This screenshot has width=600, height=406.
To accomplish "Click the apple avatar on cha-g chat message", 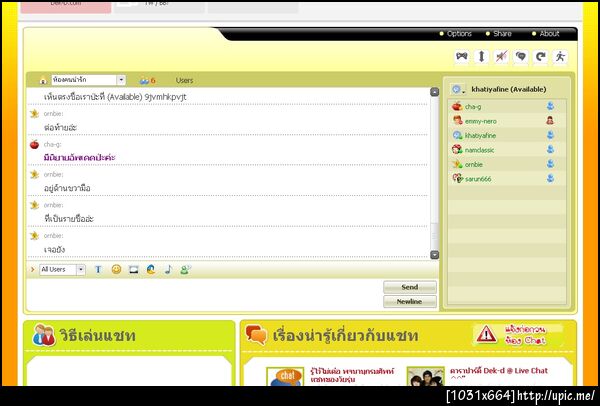I will [x=34, y=144].
